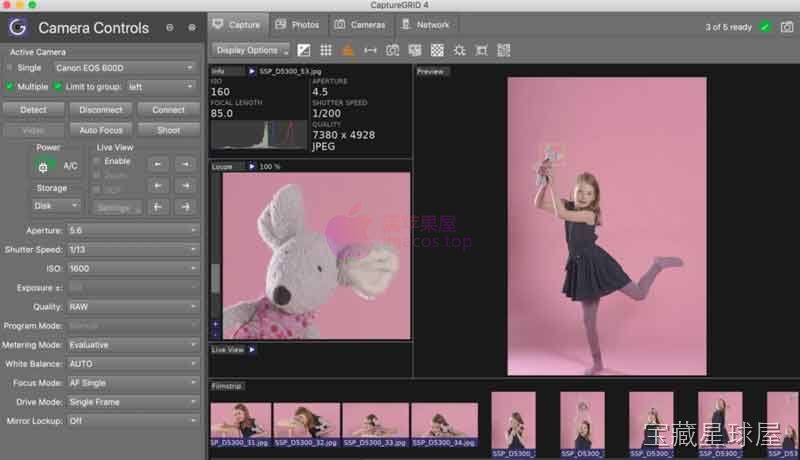Viewport: 800px width, 460px height.
Task: Click the green ready status checkmark
Action: point(765,27)
